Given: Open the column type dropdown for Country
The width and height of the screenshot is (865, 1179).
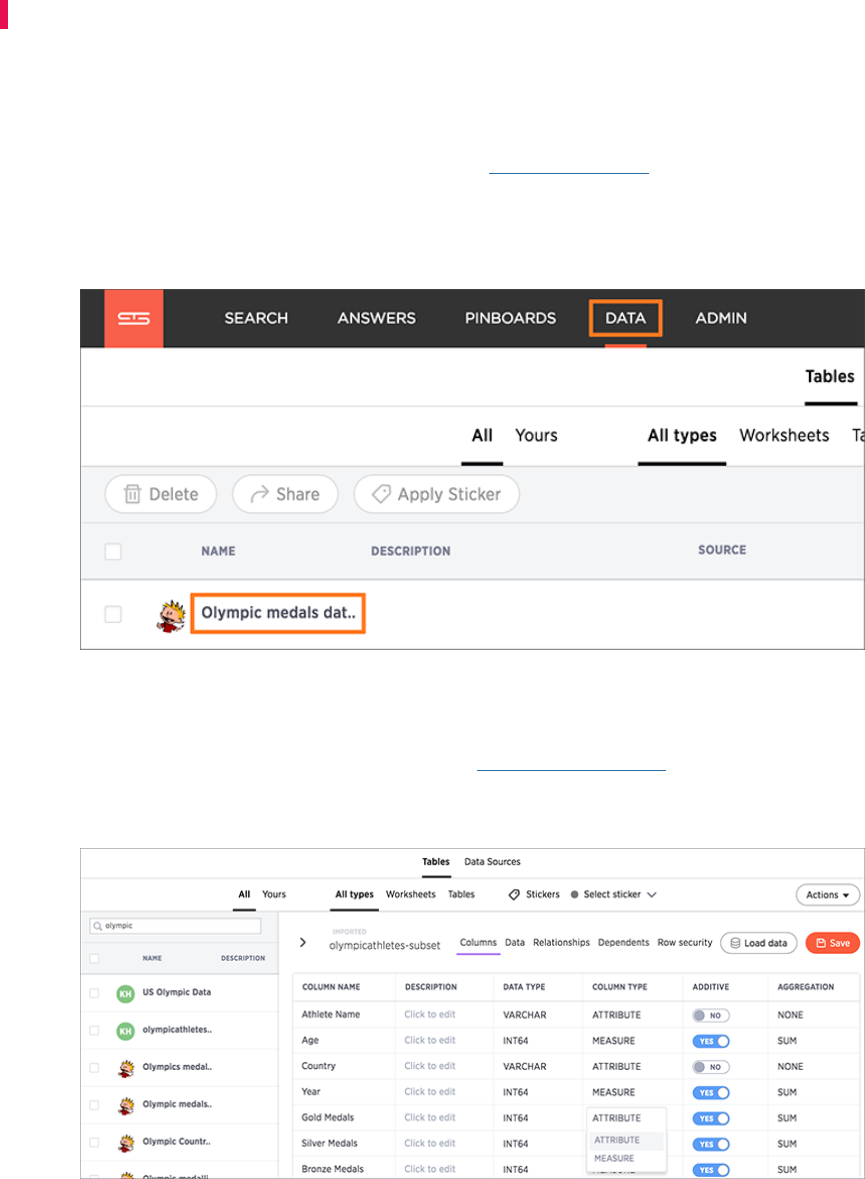Looking at the screenshot, I should pos(617,1066).
